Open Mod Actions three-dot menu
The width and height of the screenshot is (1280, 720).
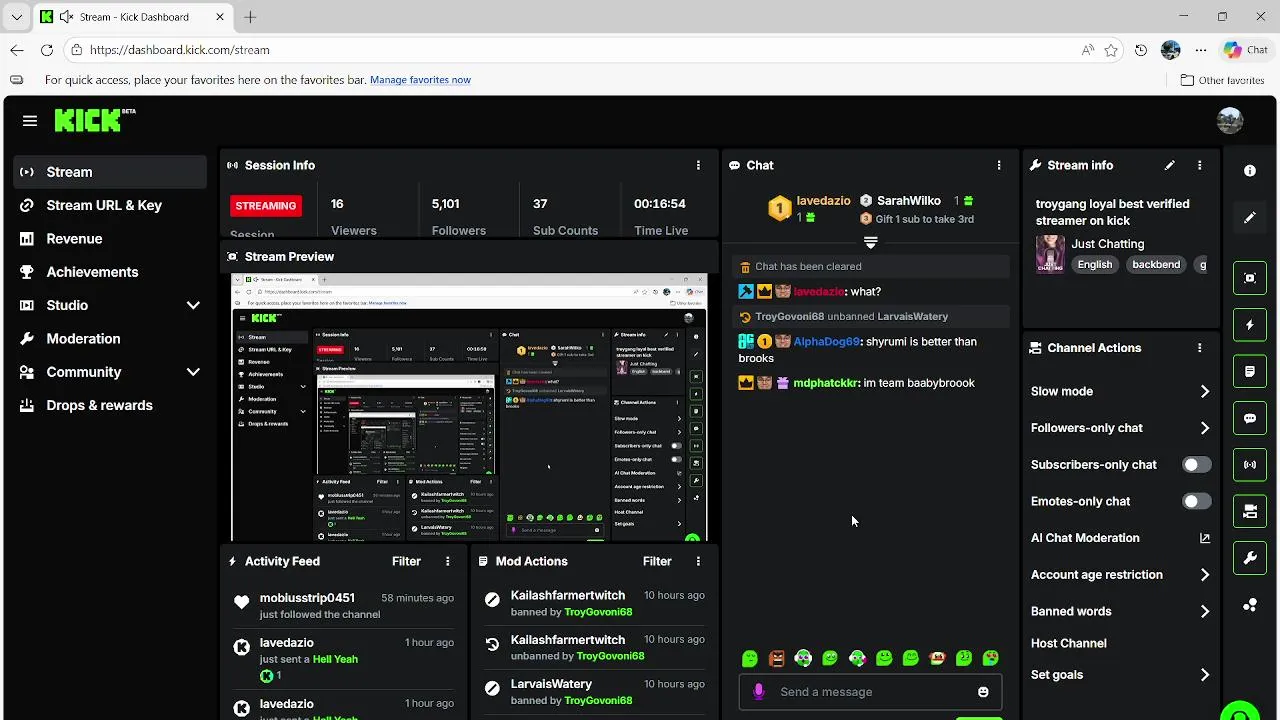698,561
